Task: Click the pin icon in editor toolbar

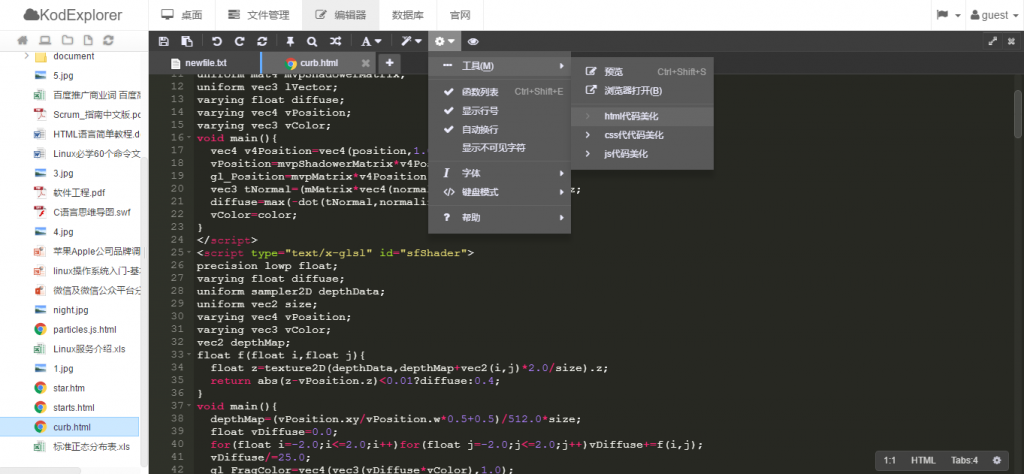Action: point(290,41)
